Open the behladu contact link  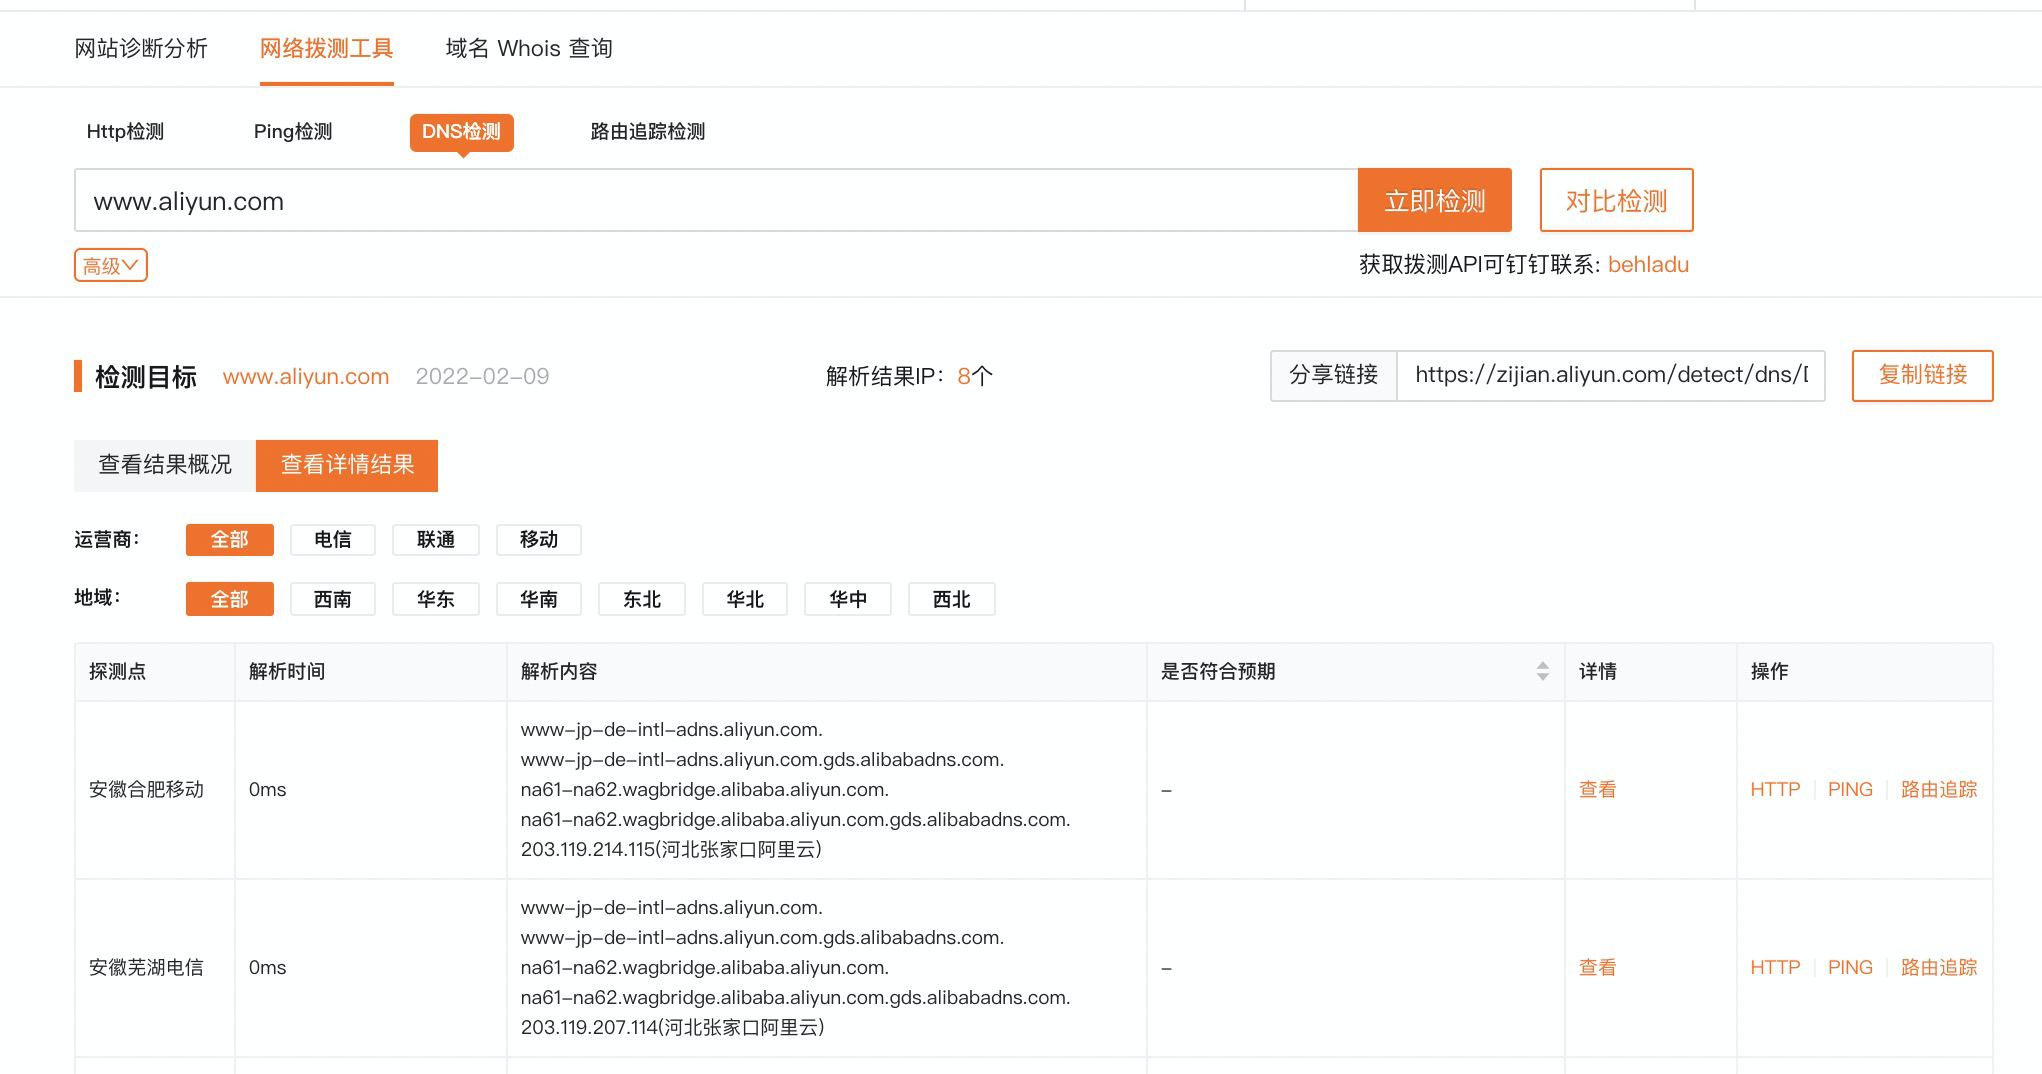[1648, 264]
